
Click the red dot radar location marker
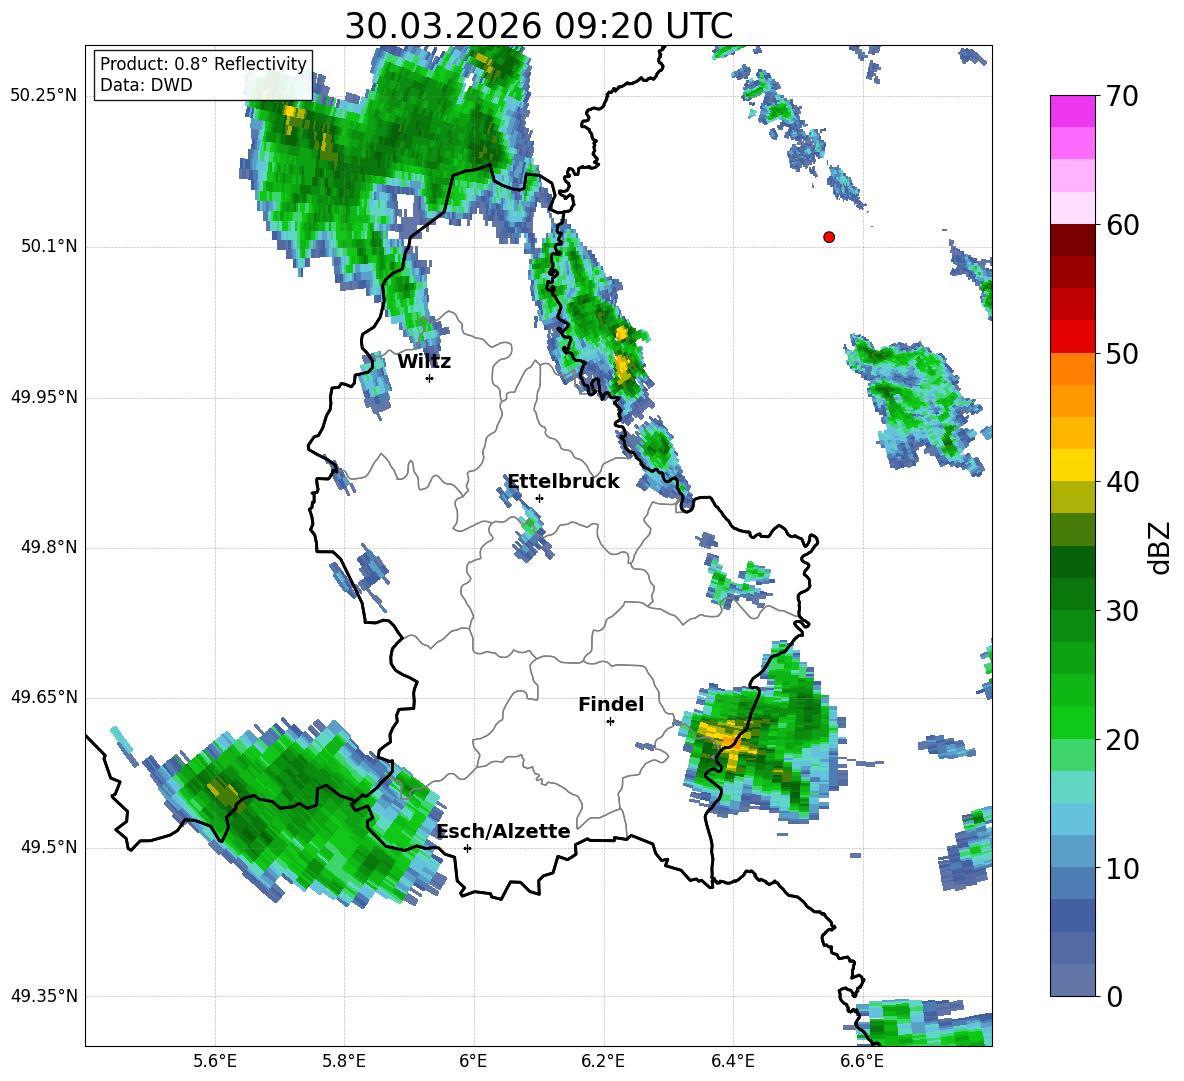pos(829,237)
